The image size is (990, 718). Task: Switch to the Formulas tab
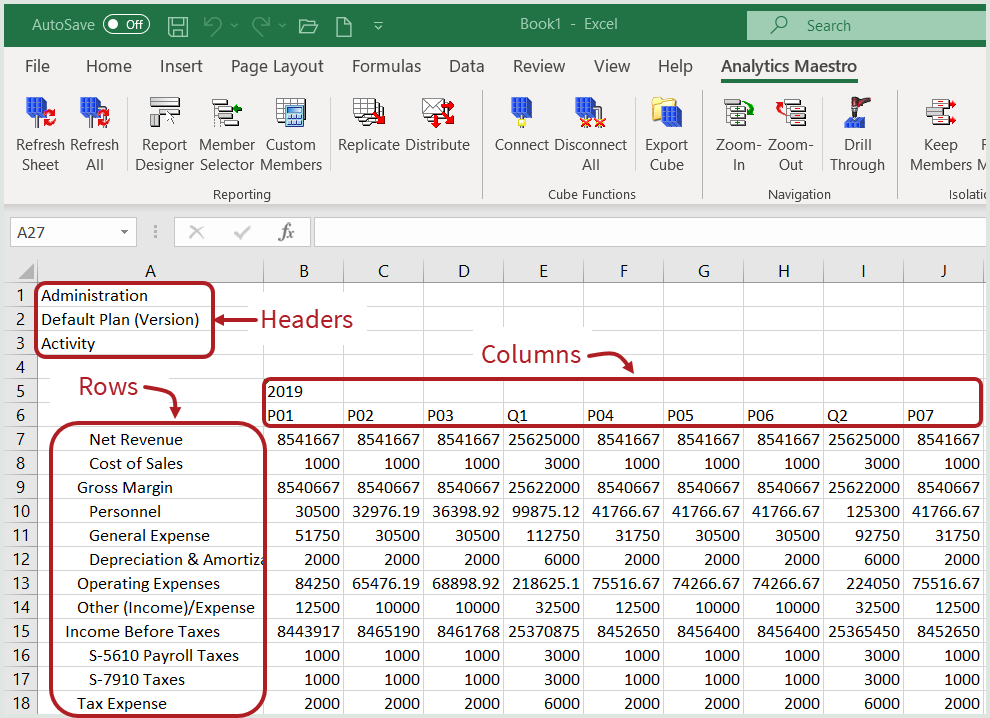pos(386,66)
